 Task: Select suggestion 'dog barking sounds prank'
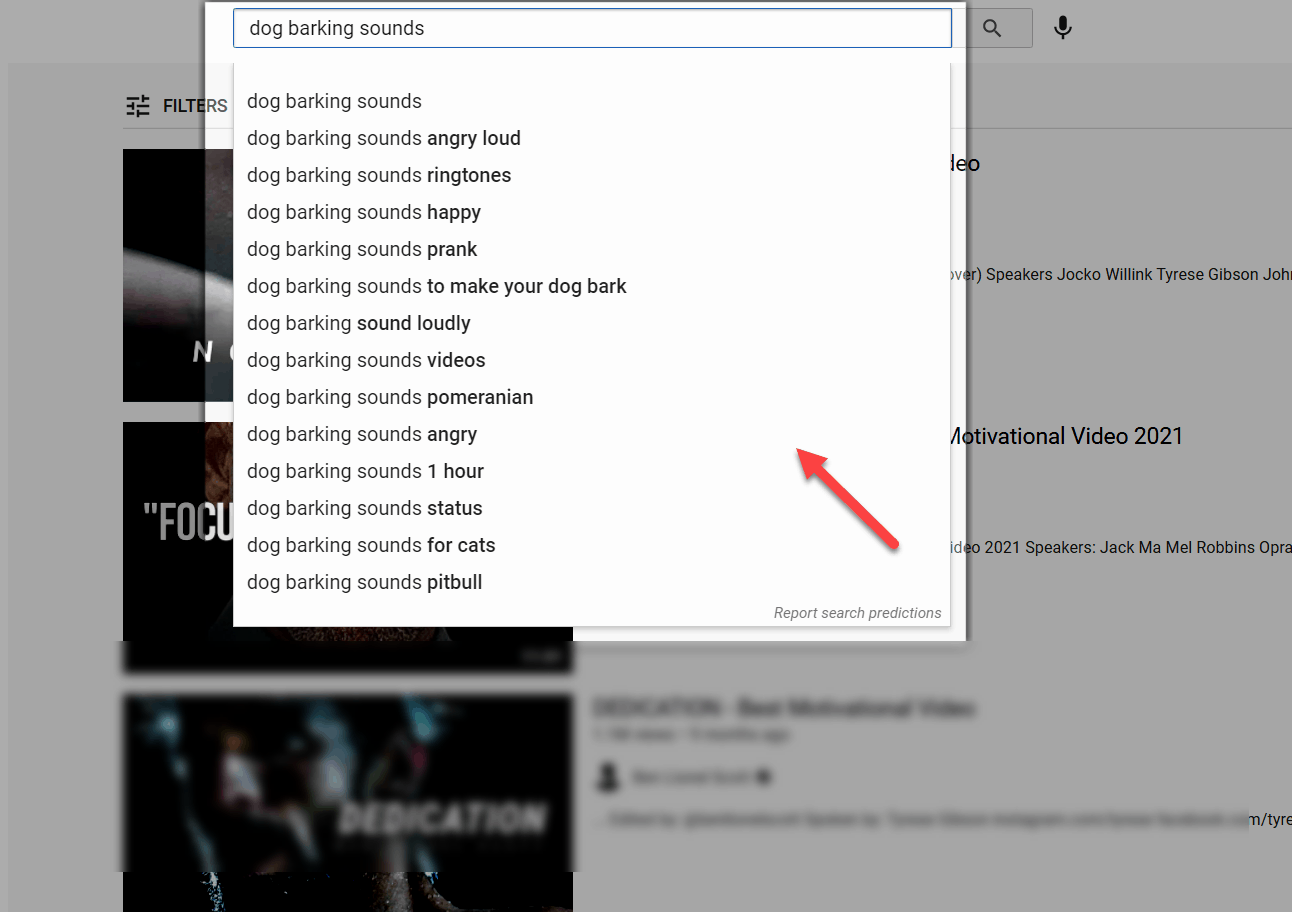click(362, 249)
